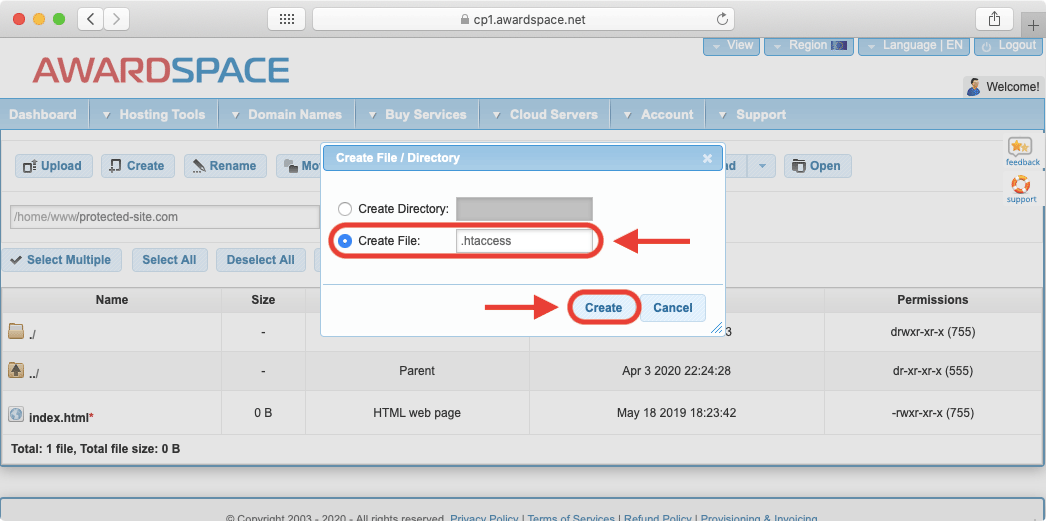The height and width of the screenshot is (521, 1046).
Task: Click the index.html file icon
Action: 16,414
